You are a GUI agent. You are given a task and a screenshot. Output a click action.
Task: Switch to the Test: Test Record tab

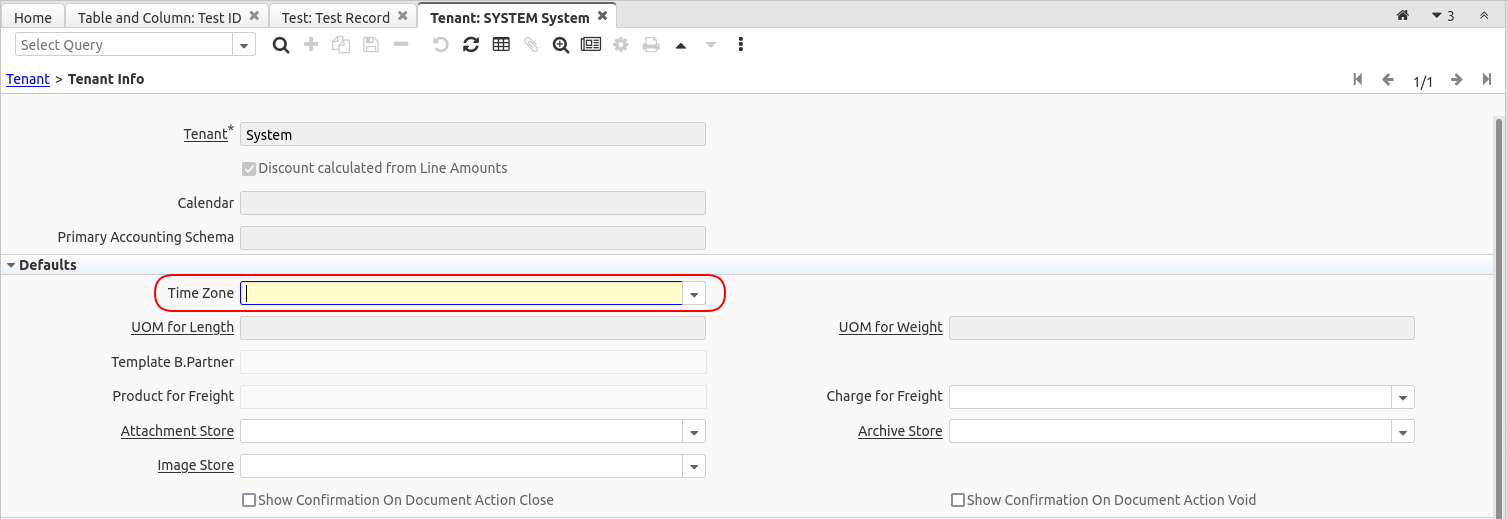point(336,17)
